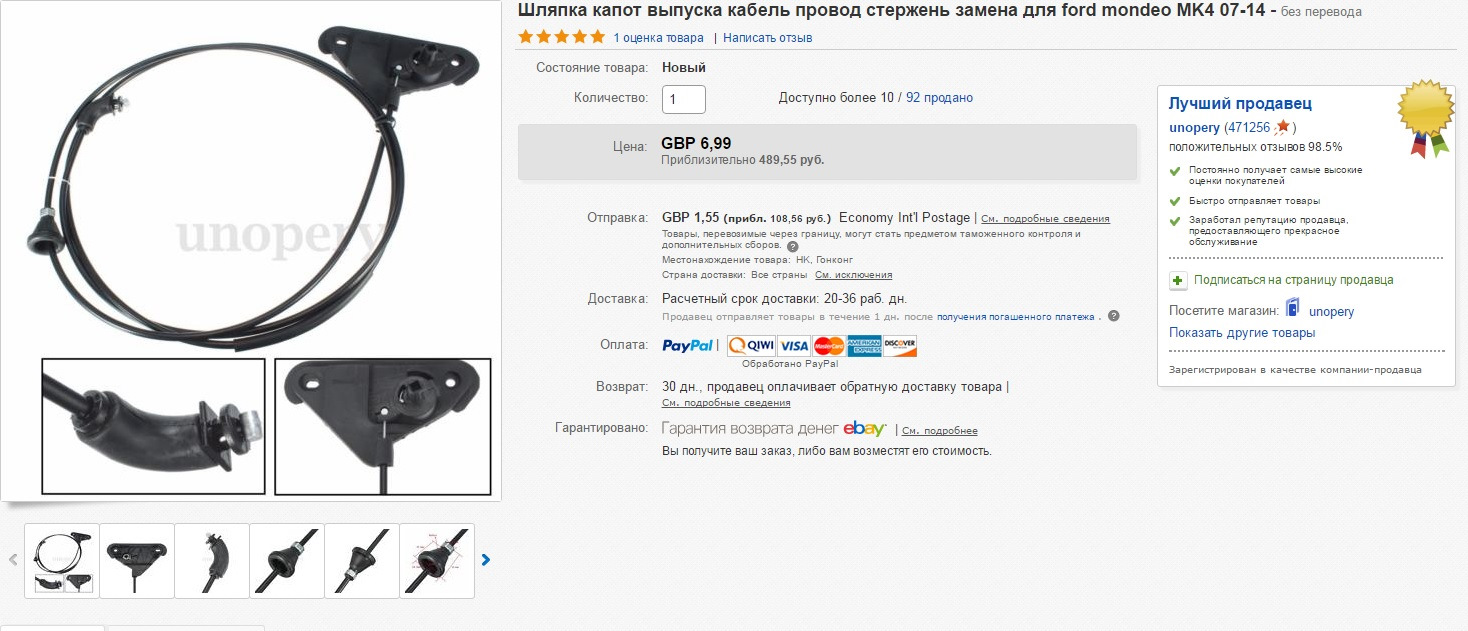Click the VISA card icon
1468x631 pixels.
(x=794, y=346)
